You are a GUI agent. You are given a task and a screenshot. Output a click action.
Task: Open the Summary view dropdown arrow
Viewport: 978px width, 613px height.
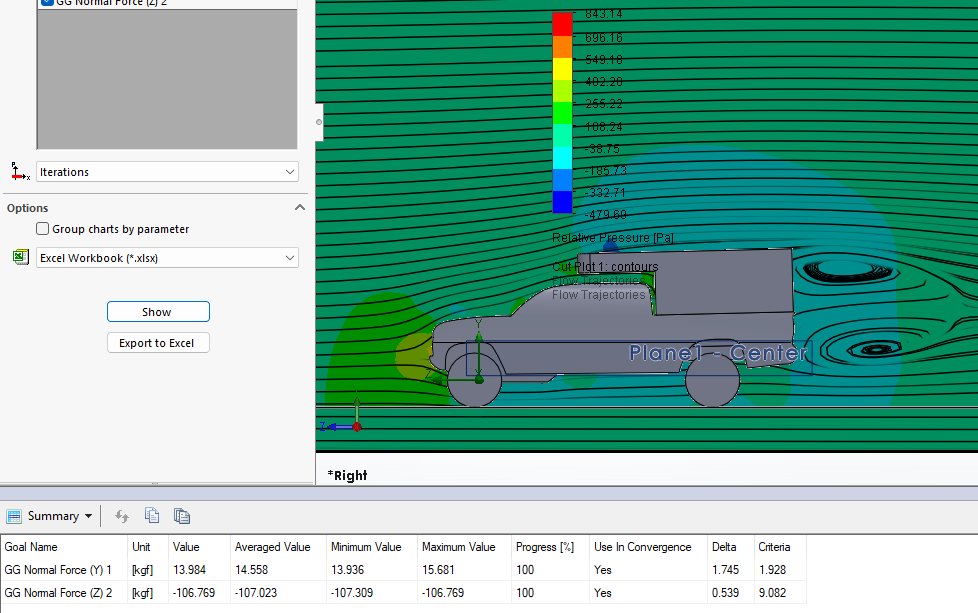click(x=89, y=516)
